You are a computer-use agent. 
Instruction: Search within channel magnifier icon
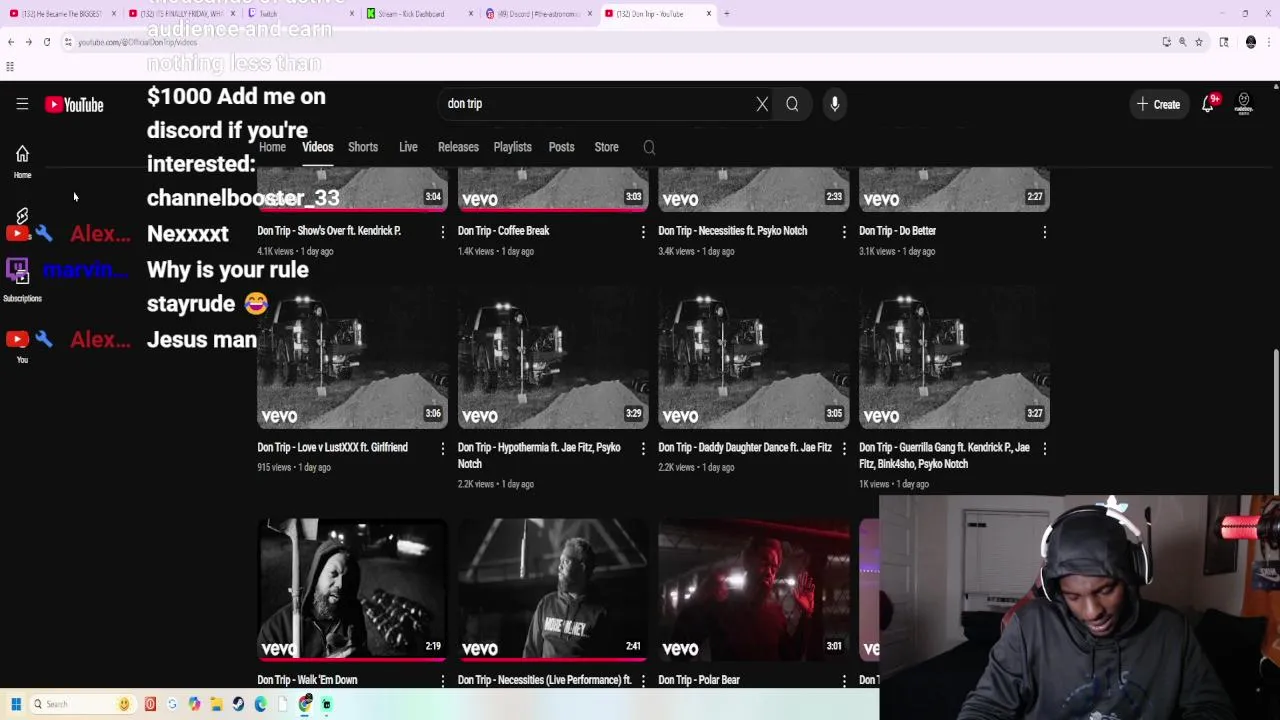tap(649, 148)
